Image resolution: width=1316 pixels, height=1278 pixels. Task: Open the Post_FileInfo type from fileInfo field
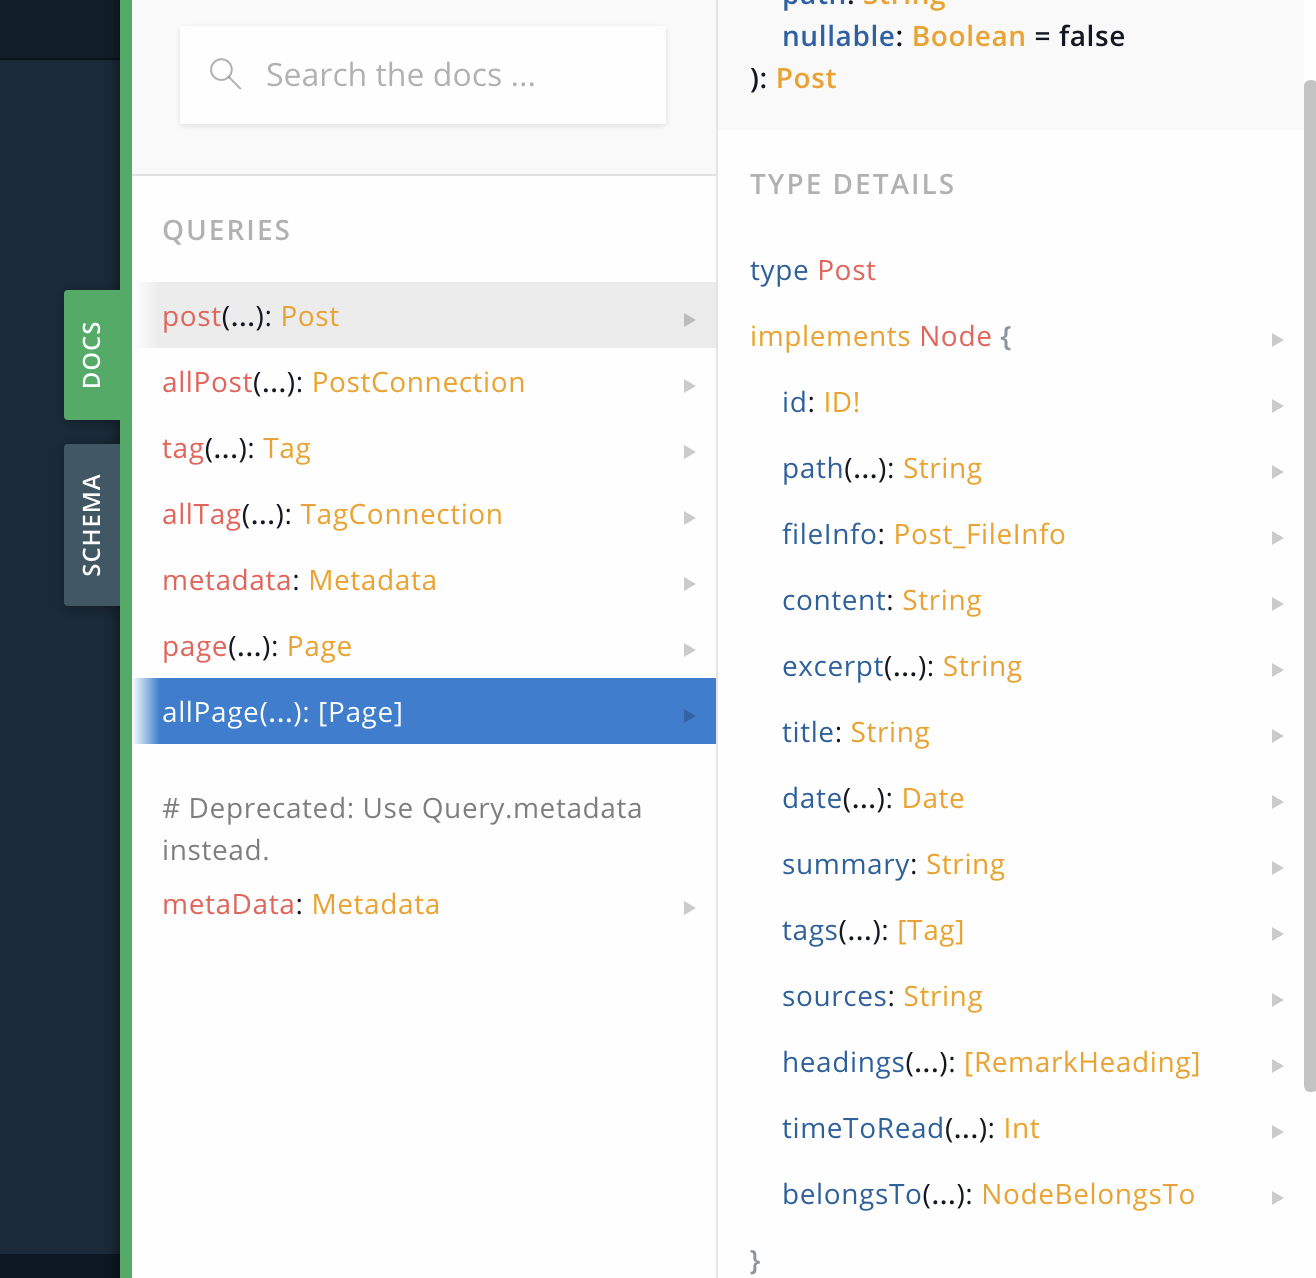click(979, 534)
